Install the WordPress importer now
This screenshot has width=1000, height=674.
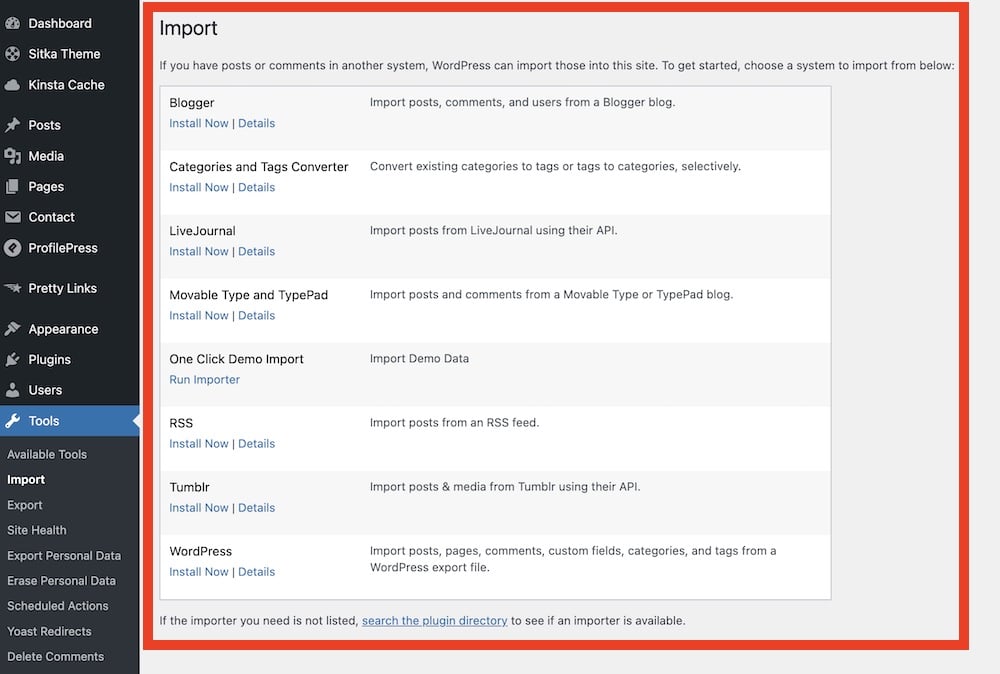pos(199,572)
